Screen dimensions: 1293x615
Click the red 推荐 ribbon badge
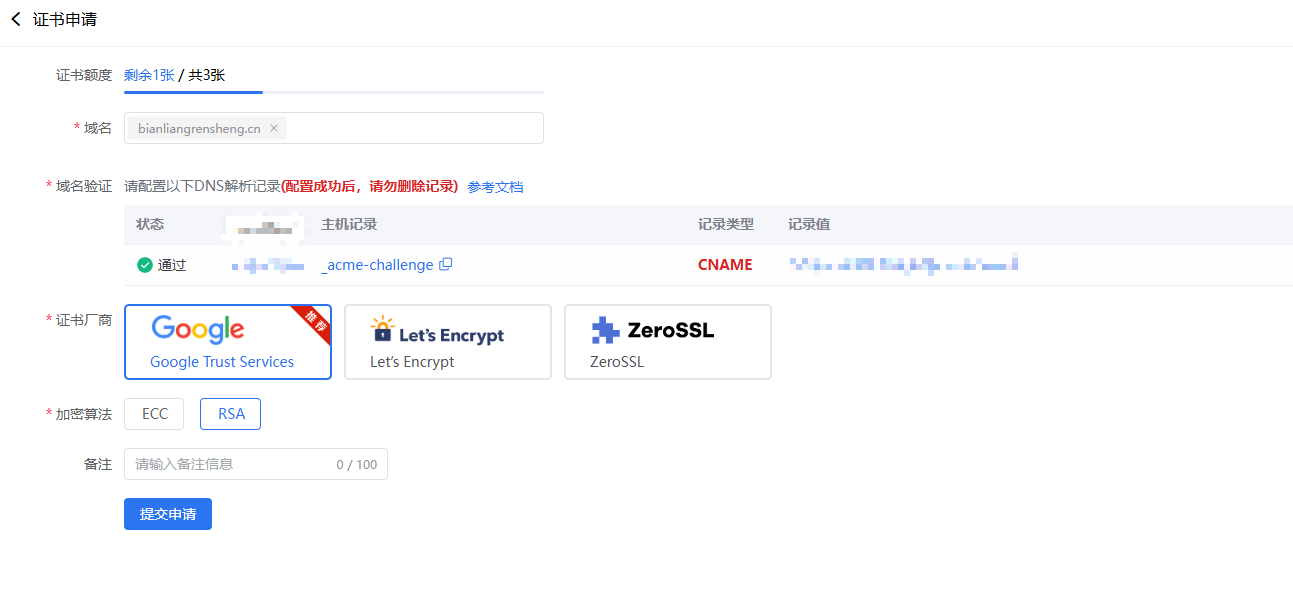pos(314,321)
